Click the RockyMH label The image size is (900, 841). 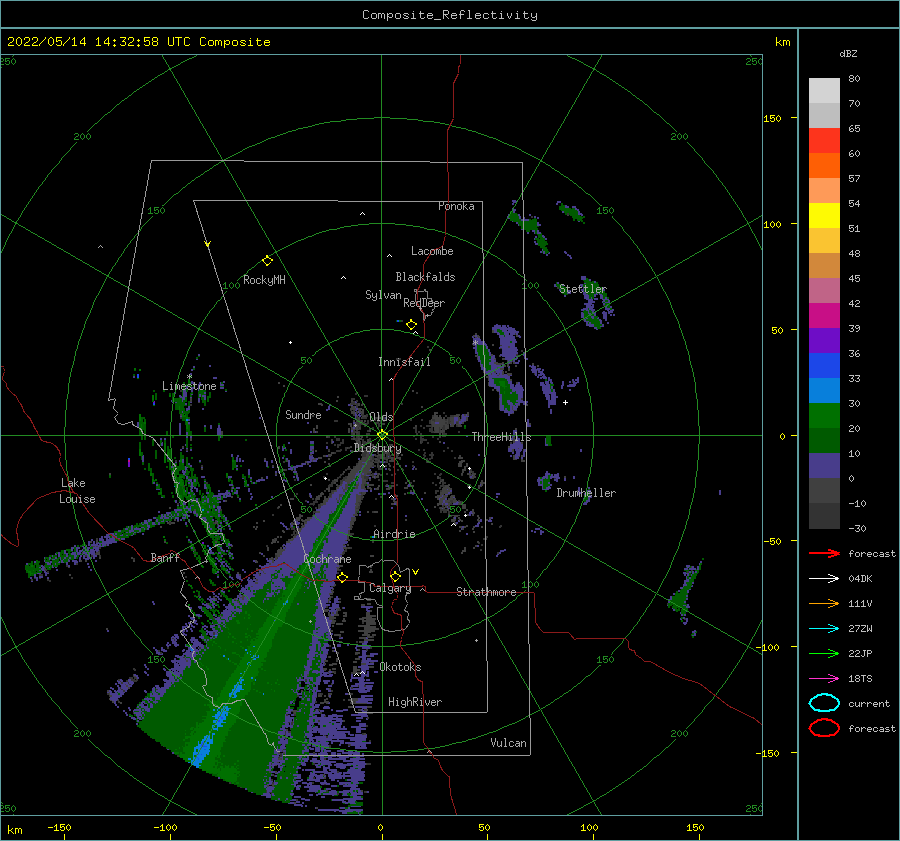tap(264, 280)
